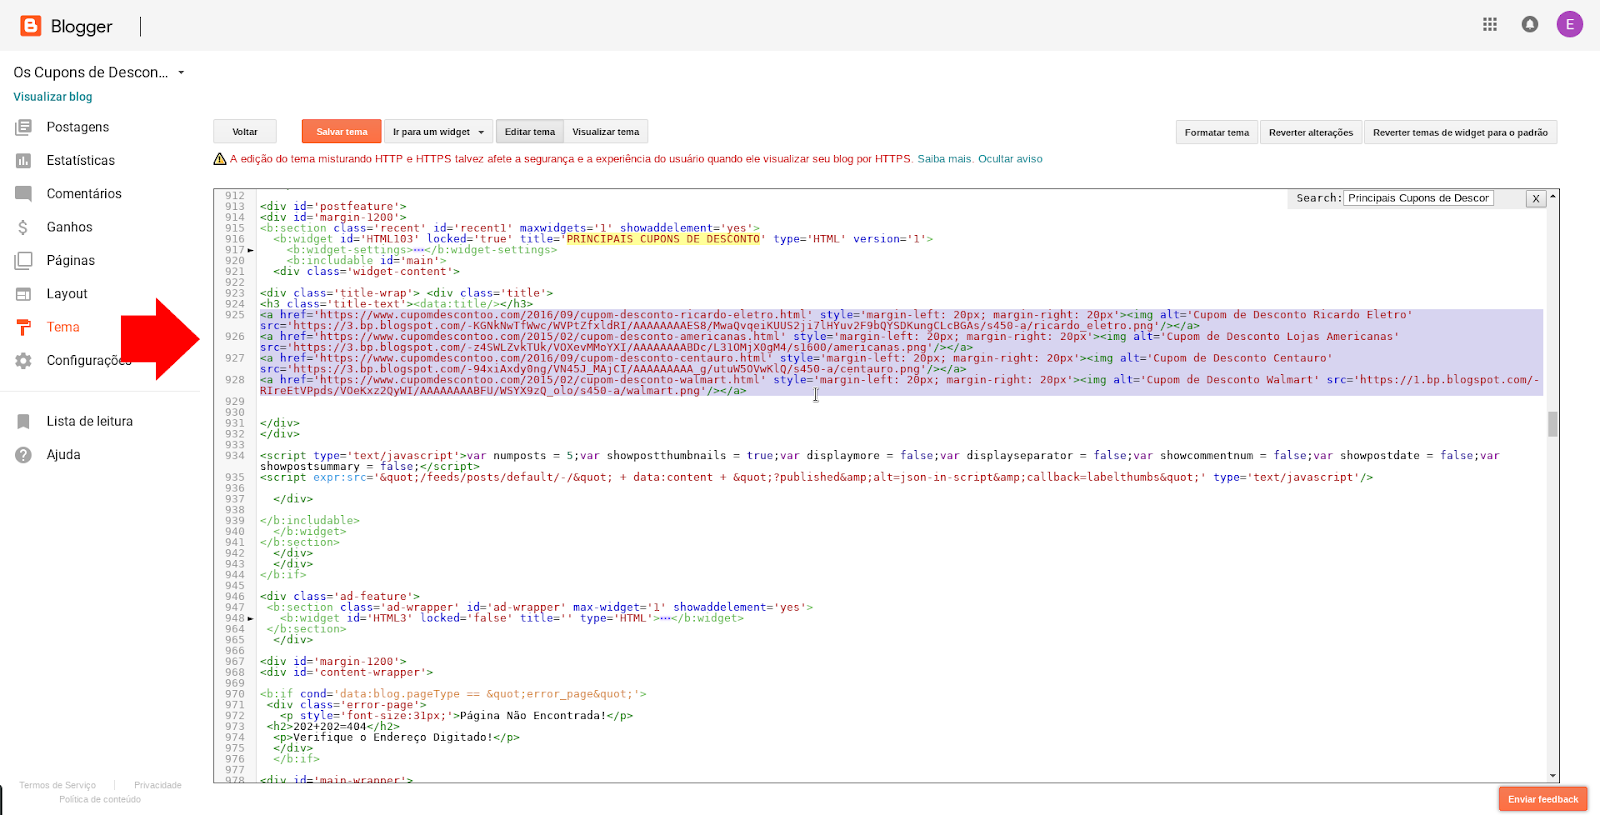The image size is (1600, 815).
Task: Open the Privacidade link
Action: pyautogui.click(x=158, y=785)
